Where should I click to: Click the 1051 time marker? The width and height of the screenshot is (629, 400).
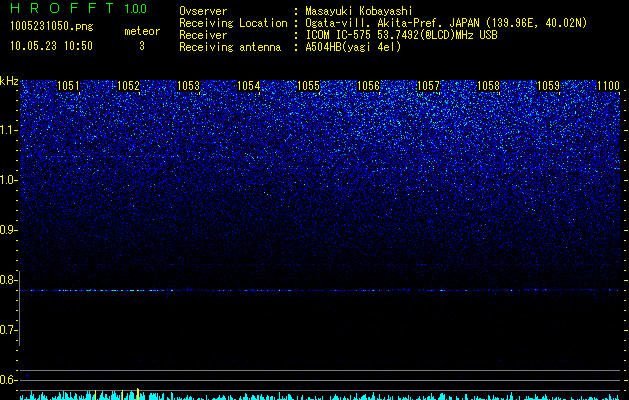[x=68, y=86]
